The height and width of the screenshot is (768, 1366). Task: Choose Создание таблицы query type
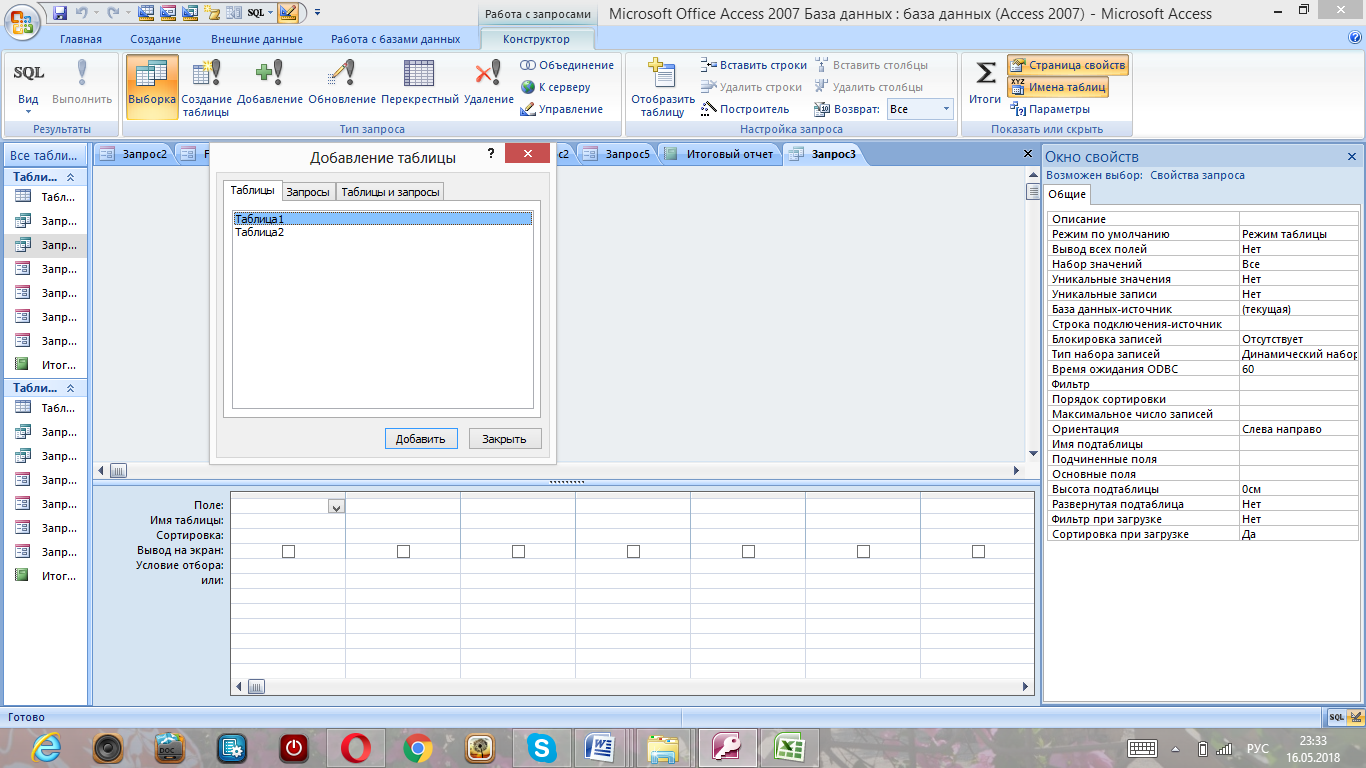pos(207,88)
